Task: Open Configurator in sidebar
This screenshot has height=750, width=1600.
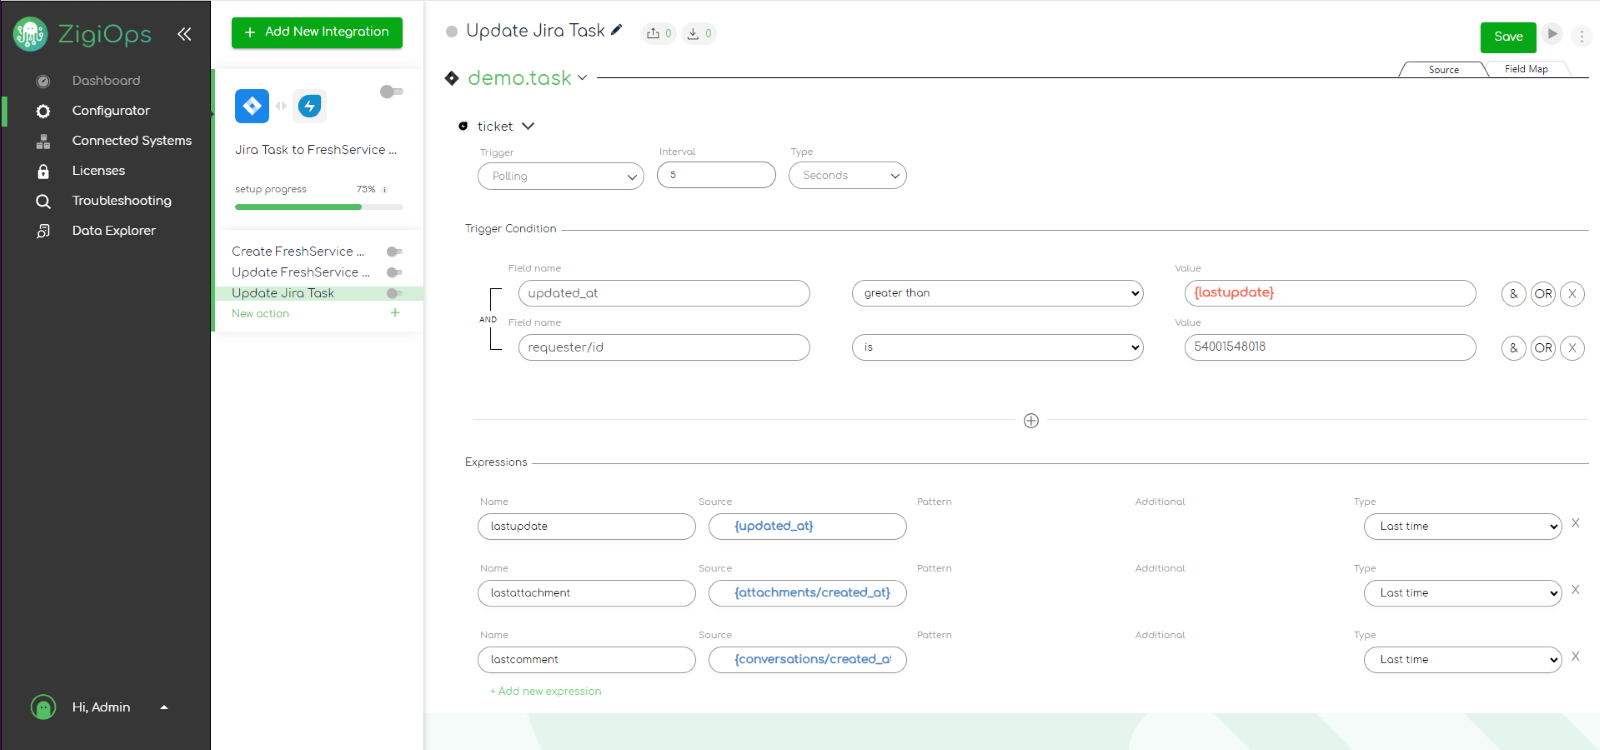Action: click(111, 111)
